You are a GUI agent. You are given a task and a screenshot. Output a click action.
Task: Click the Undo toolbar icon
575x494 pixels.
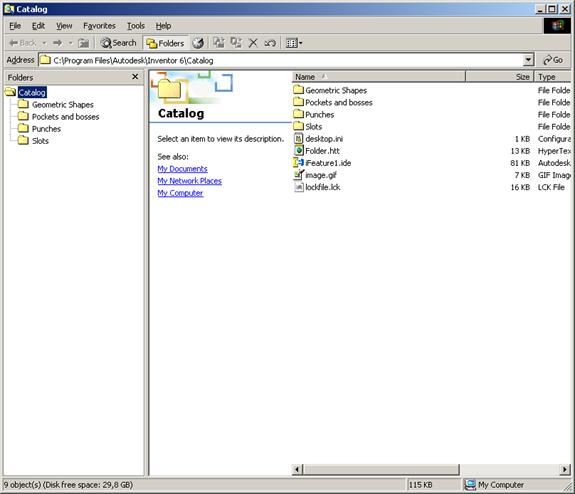(x=270, y=43)
